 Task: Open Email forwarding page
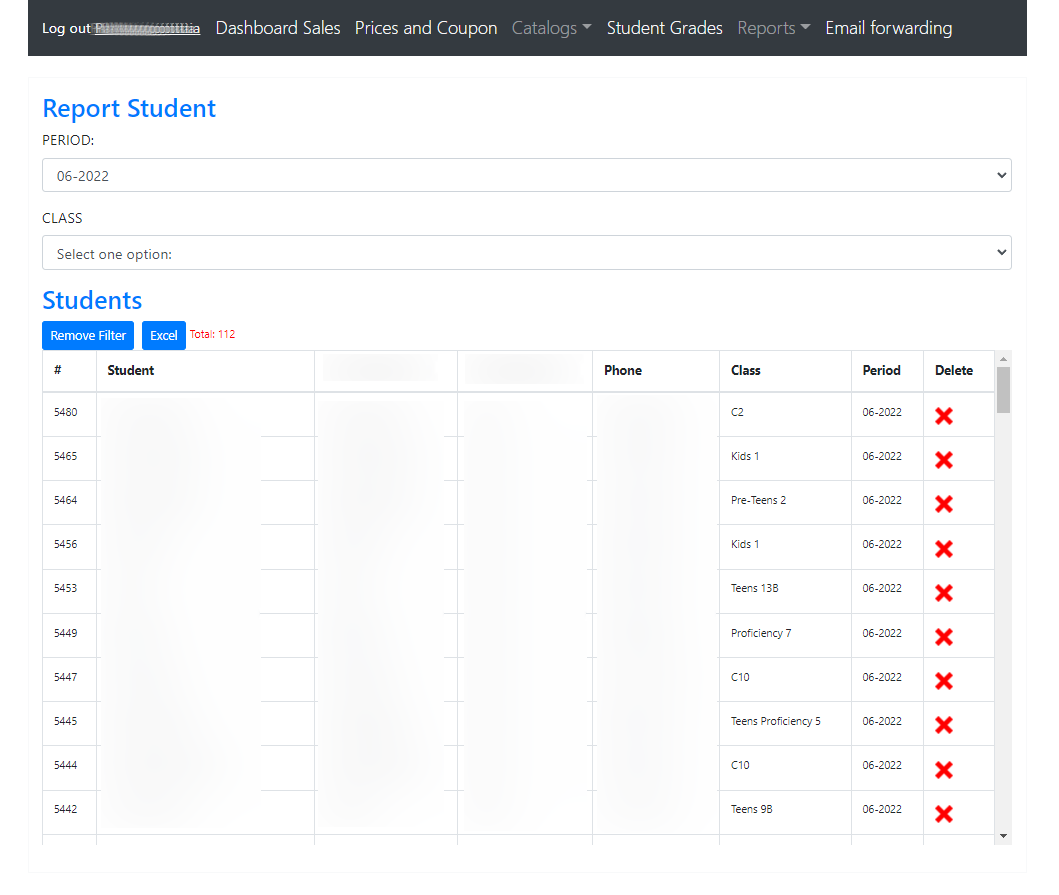pyautogui.click(x=889, y=28)
